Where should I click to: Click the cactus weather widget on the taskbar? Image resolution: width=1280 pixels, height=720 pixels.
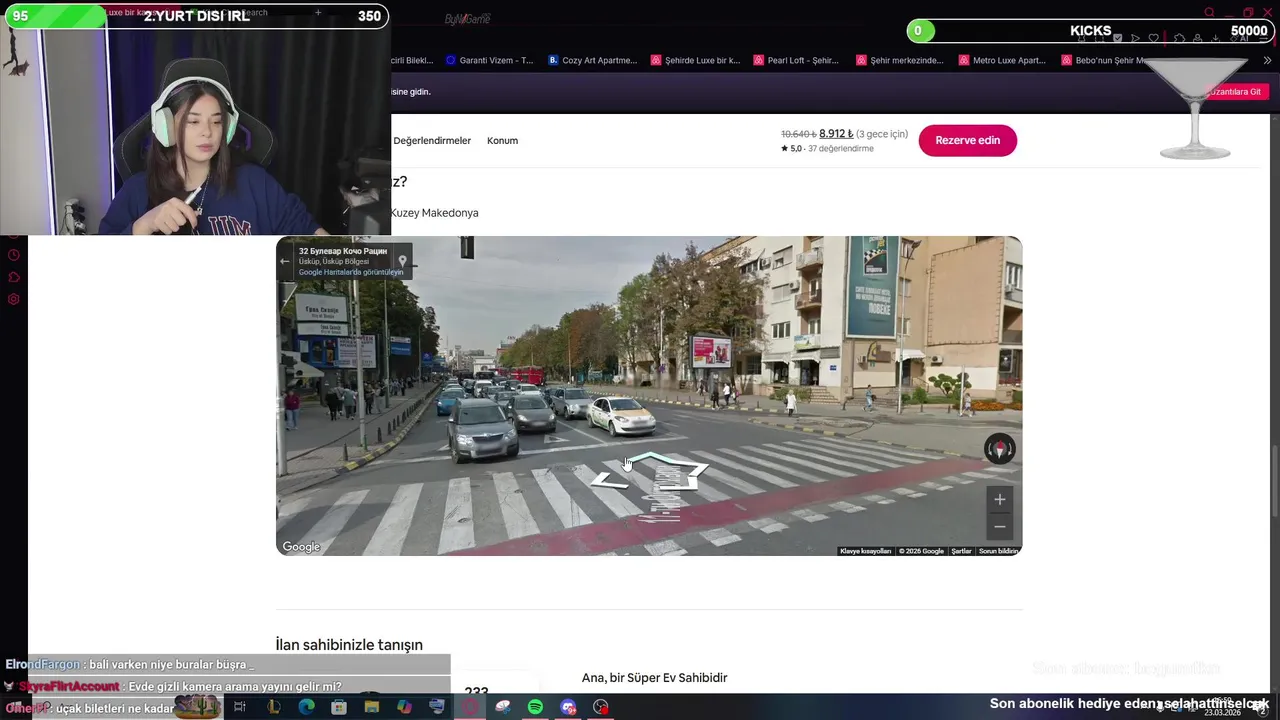tap(198, 707)
